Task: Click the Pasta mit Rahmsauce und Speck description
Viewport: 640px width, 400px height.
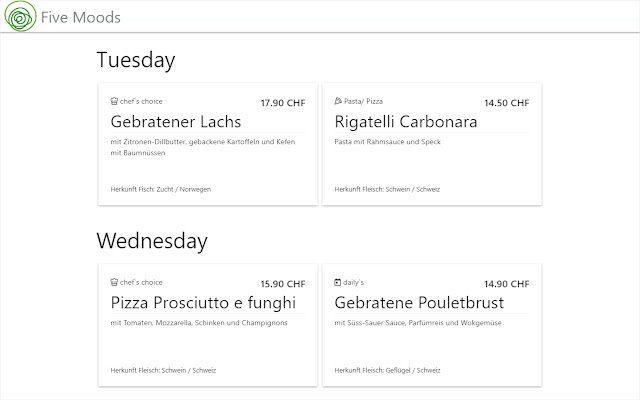Action: pos(387,142)
